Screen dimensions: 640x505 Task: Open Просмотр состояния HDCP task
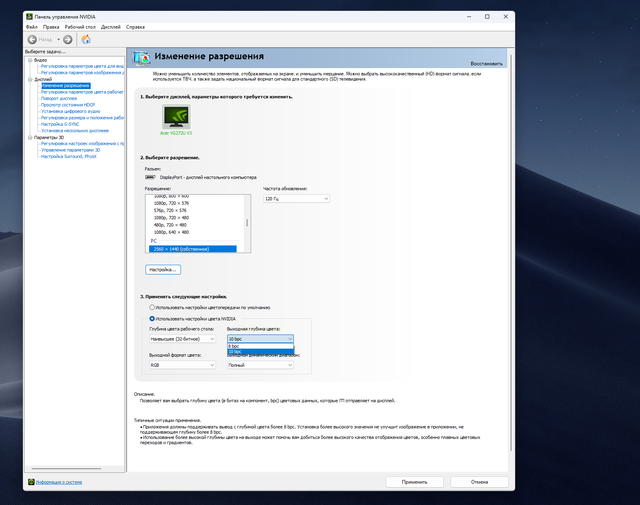click(68, 105)
